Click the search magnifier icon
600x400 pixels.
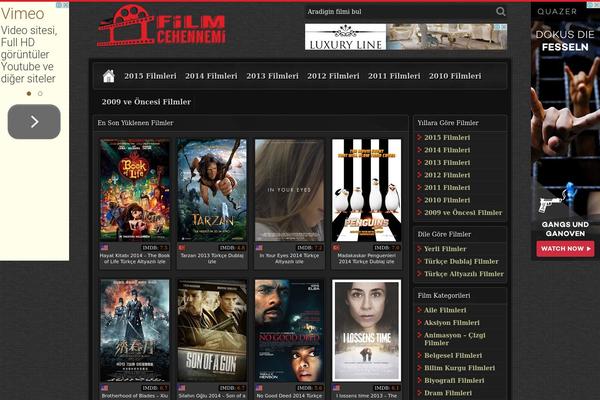click(501, 11)
